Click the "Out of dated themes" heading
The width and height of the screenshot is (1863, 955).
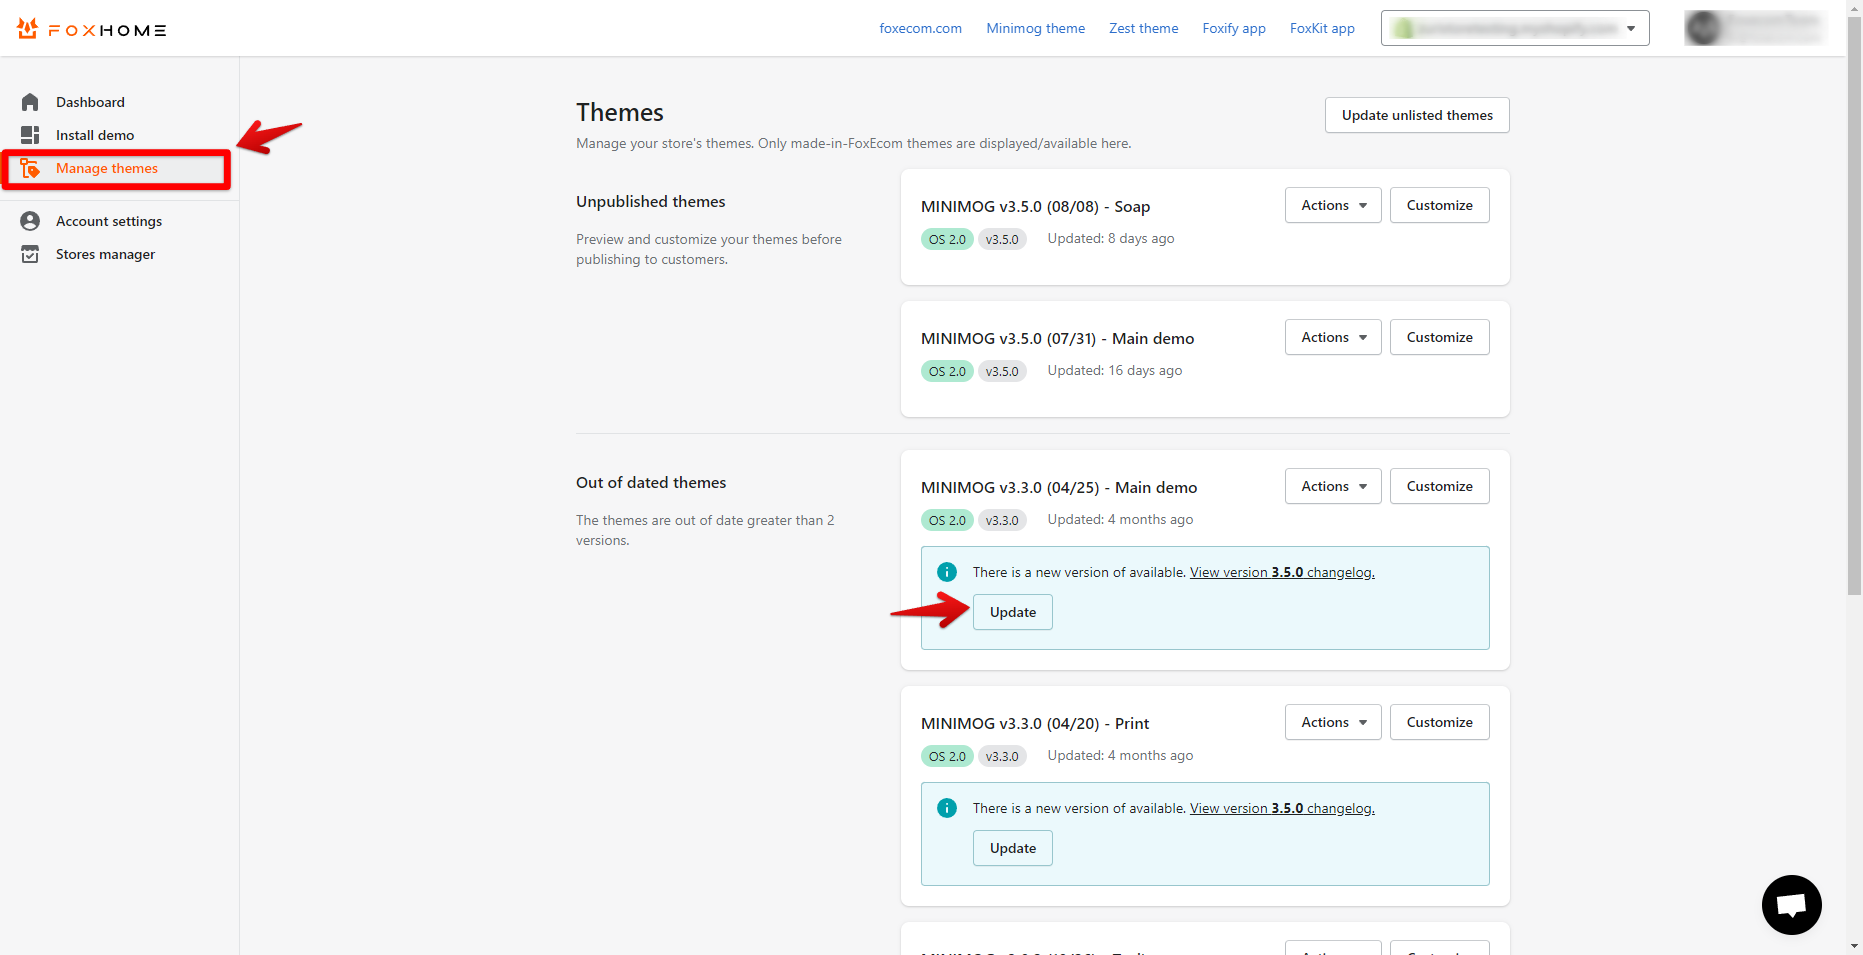pyautogui.click(x=651, y=482)
